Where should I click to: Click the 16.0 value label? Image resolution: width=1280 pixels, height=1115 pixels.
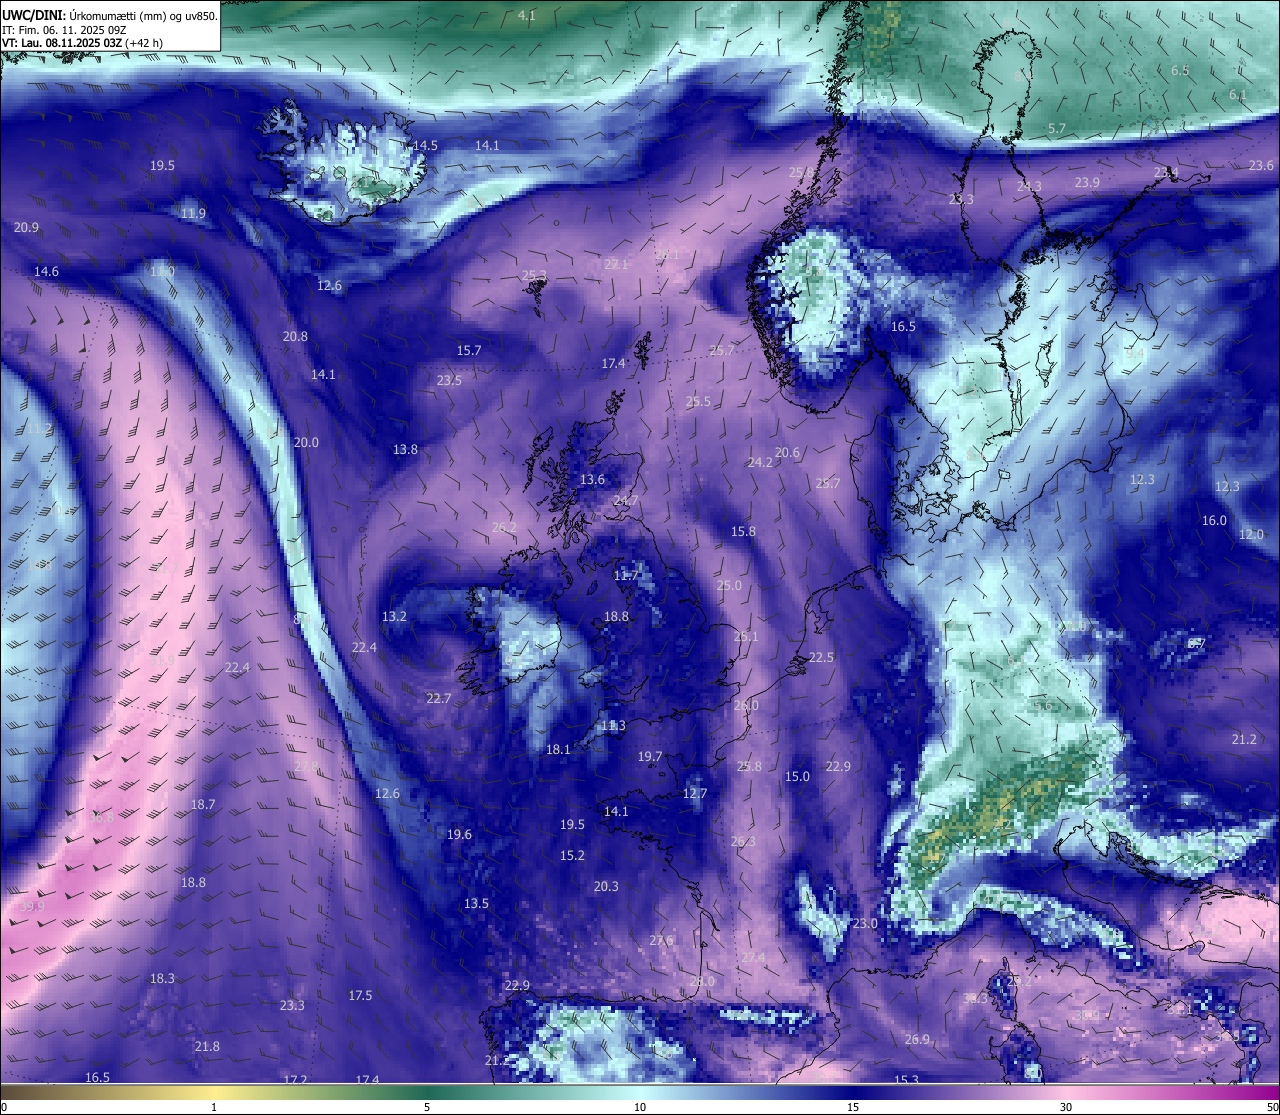pos(1214,521)
